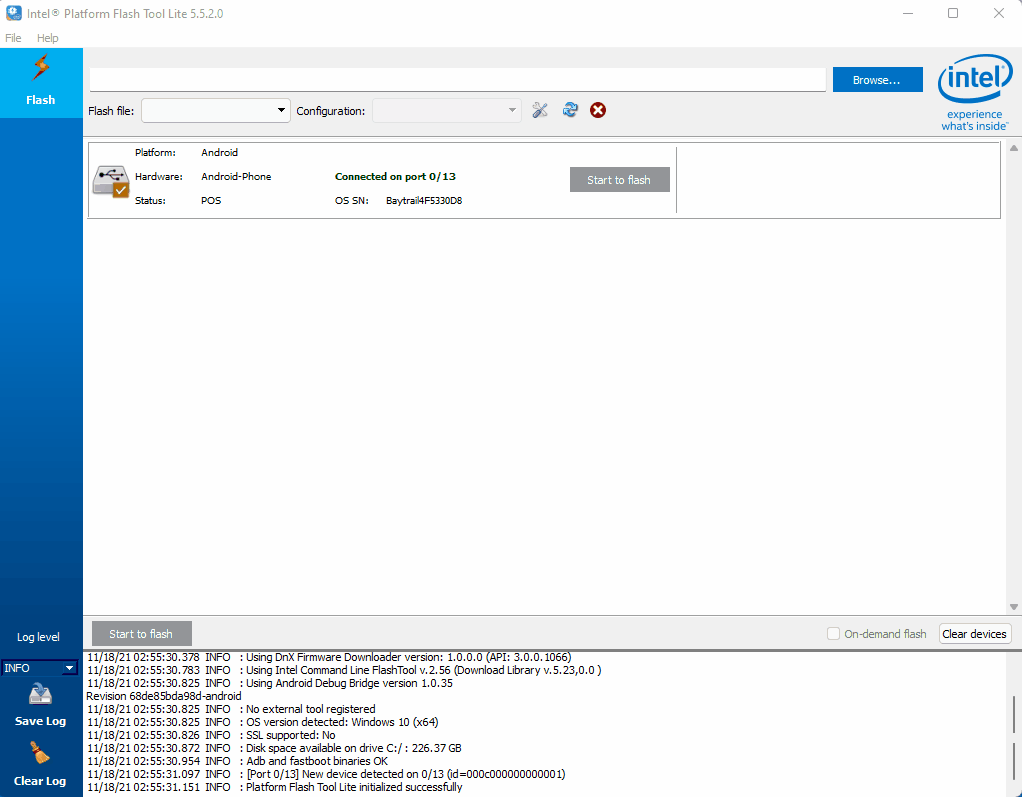This screenshot has width=1022, height=797.
Task: Click the device list scroll up arrow
Action: [x=1014, y=149]
